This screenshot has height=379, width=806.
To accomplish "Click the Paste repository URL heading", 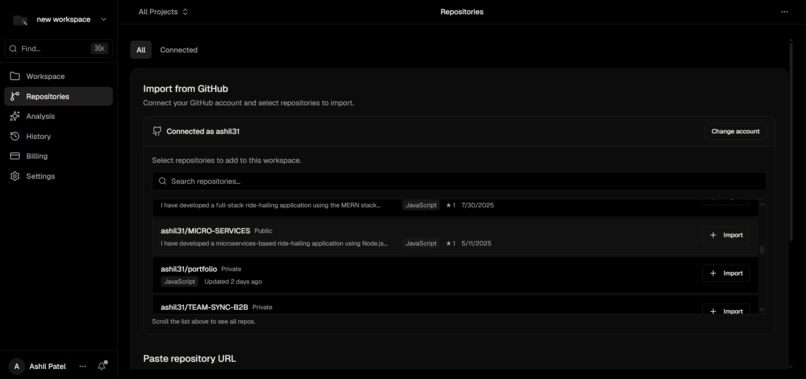I will click(x=189, y=358).
